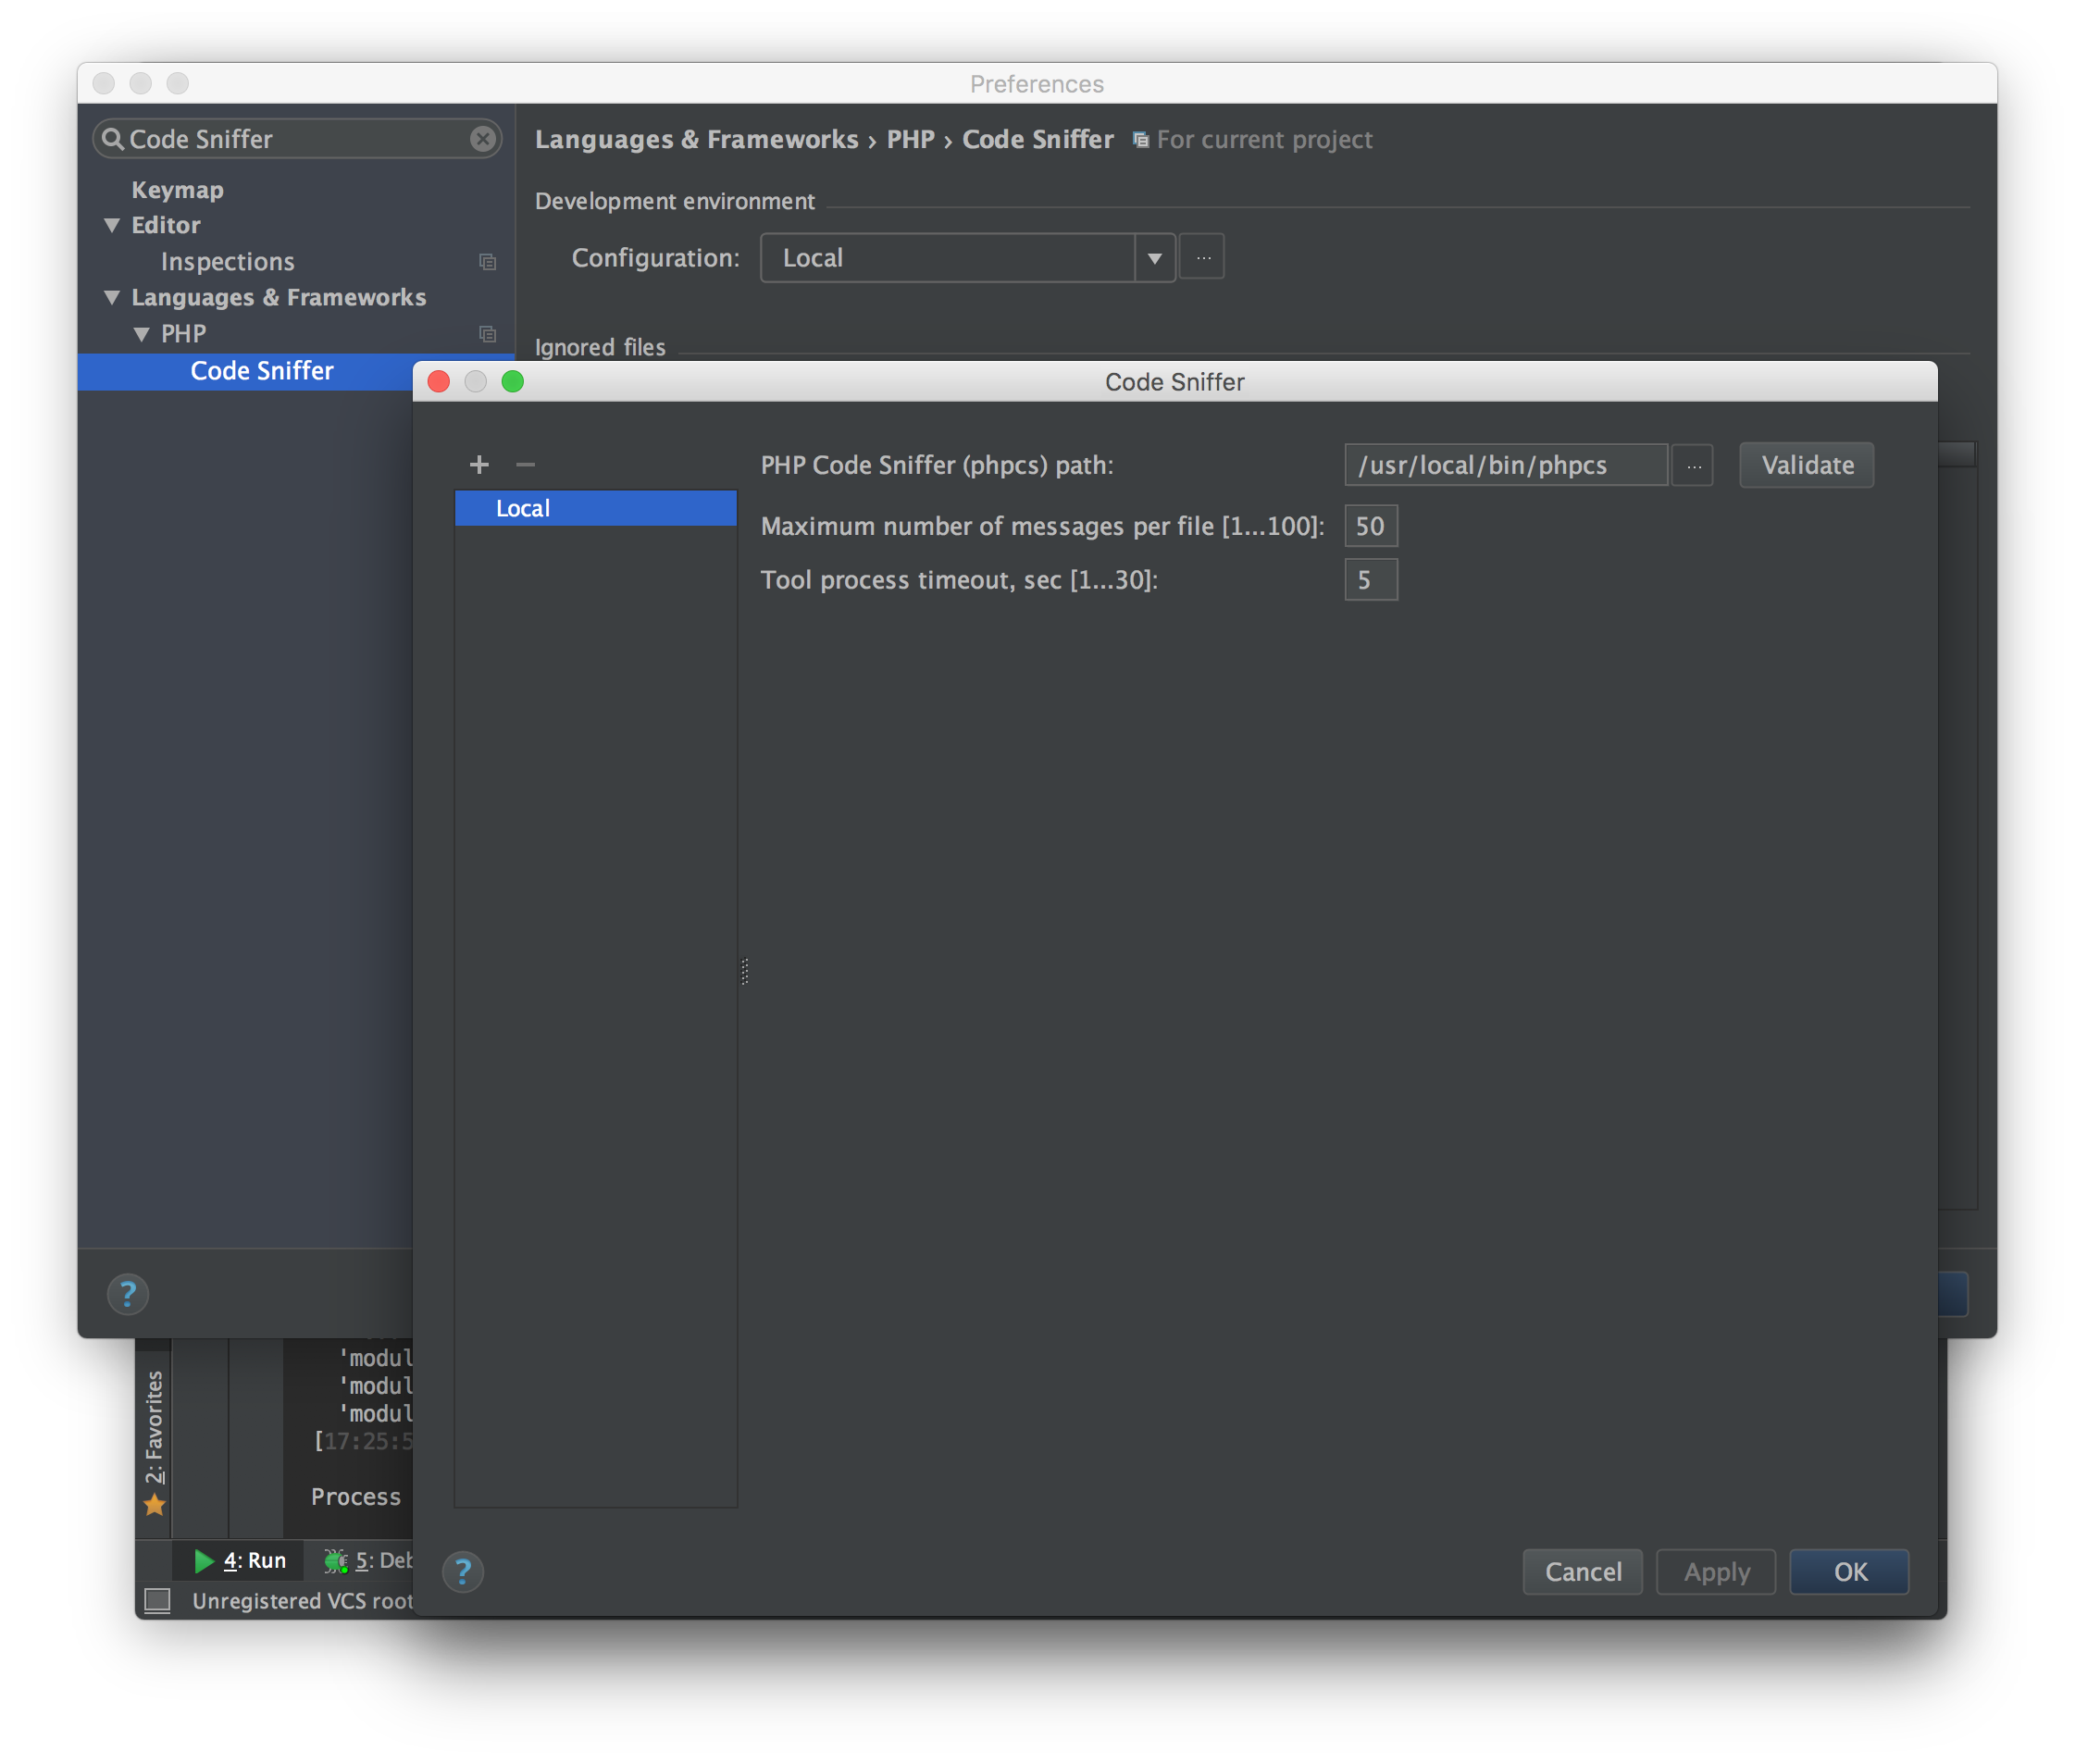This screenshot has width=2075, height=1764.
Task: Click Cancel in Code Sniffer dialog
Action: click(x=1583, y=1572)
